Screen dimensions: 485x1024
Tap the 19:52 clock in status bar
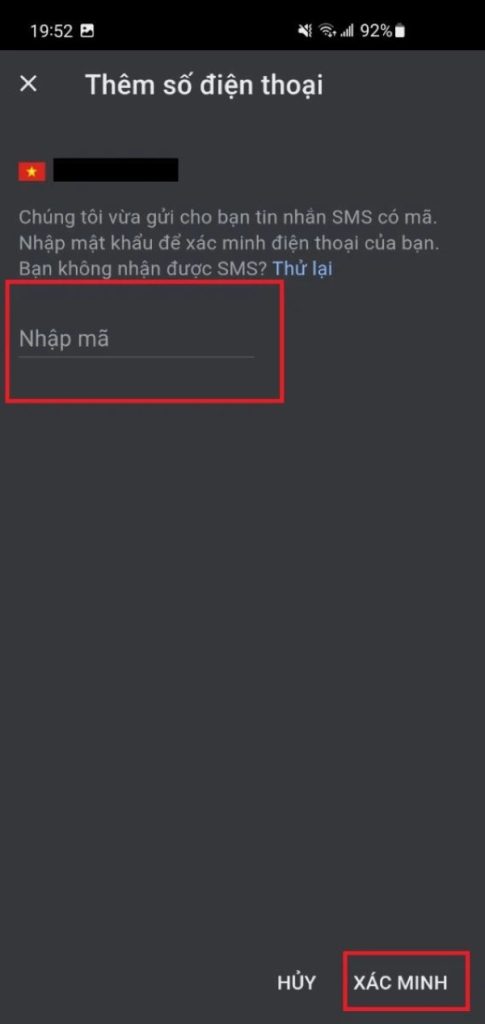(52, 31)
